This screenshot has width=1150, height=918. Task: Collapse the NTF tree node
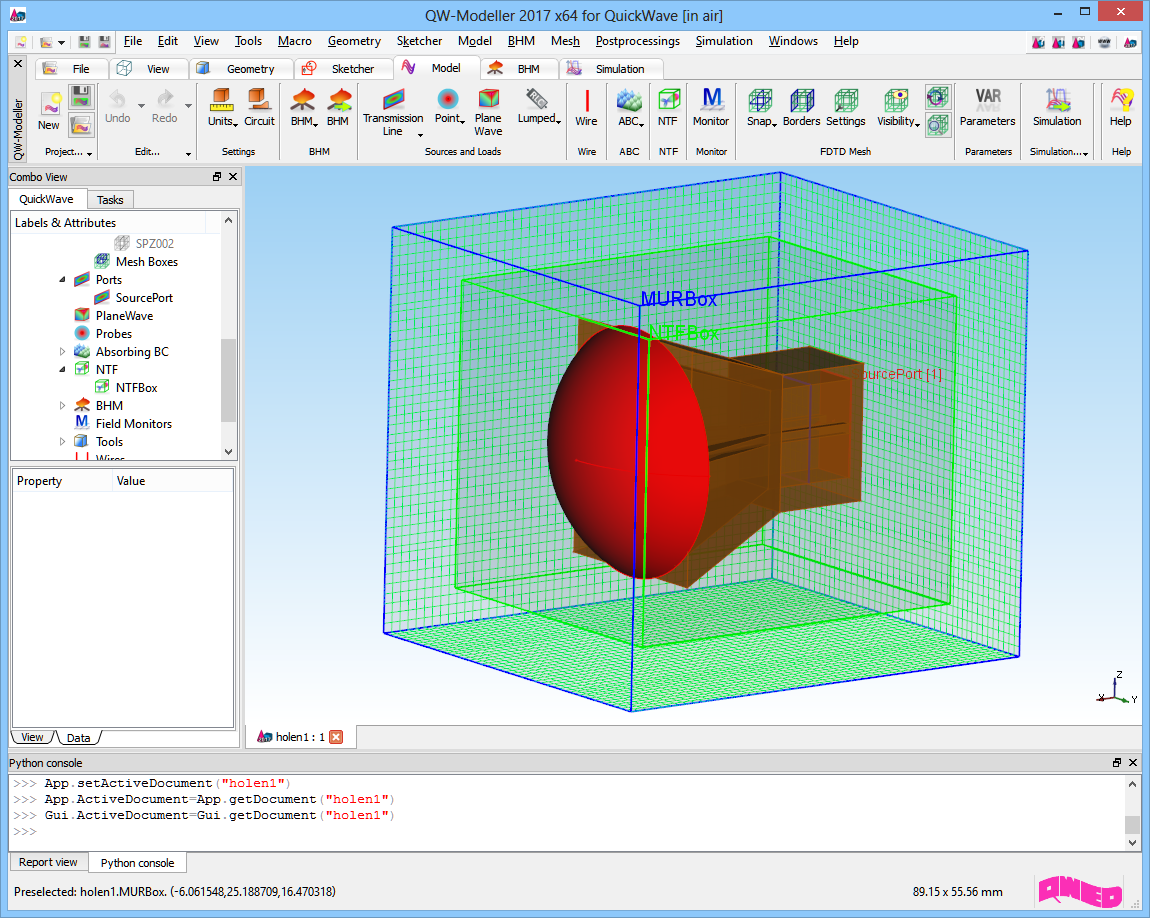pyautogui.click(x=62, y=370)
